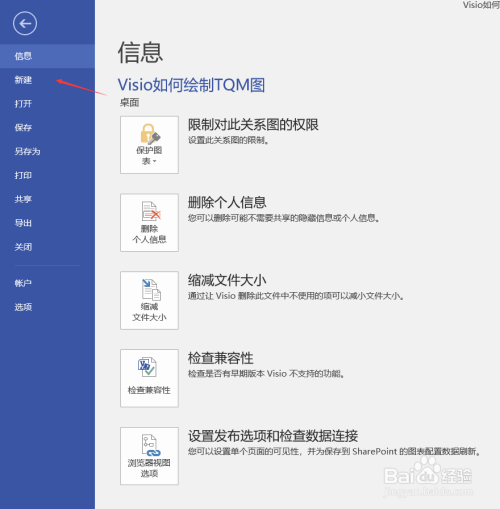Click the large 信息 page title

[140, 53]
